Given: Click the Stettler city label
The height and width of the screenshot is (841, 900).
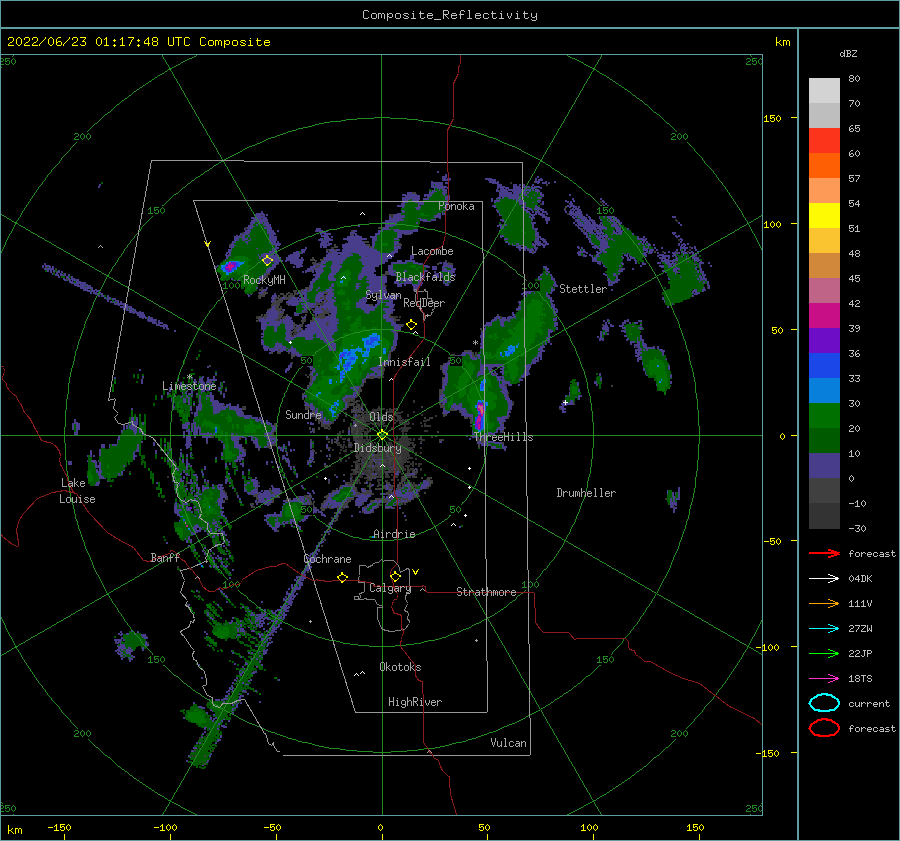Looking at the screenshot, I should pyautogui.click(x=583, y=289).
